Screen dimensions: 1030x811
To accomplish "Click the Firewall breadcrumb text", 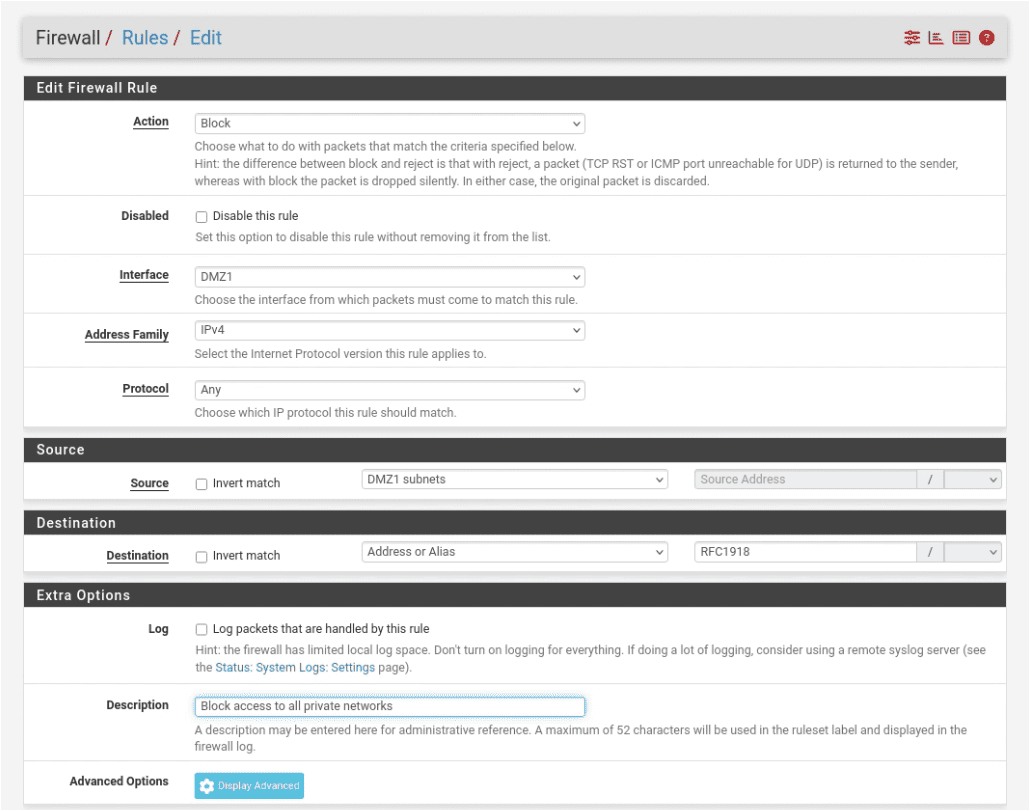I will [x=68, y=37].
